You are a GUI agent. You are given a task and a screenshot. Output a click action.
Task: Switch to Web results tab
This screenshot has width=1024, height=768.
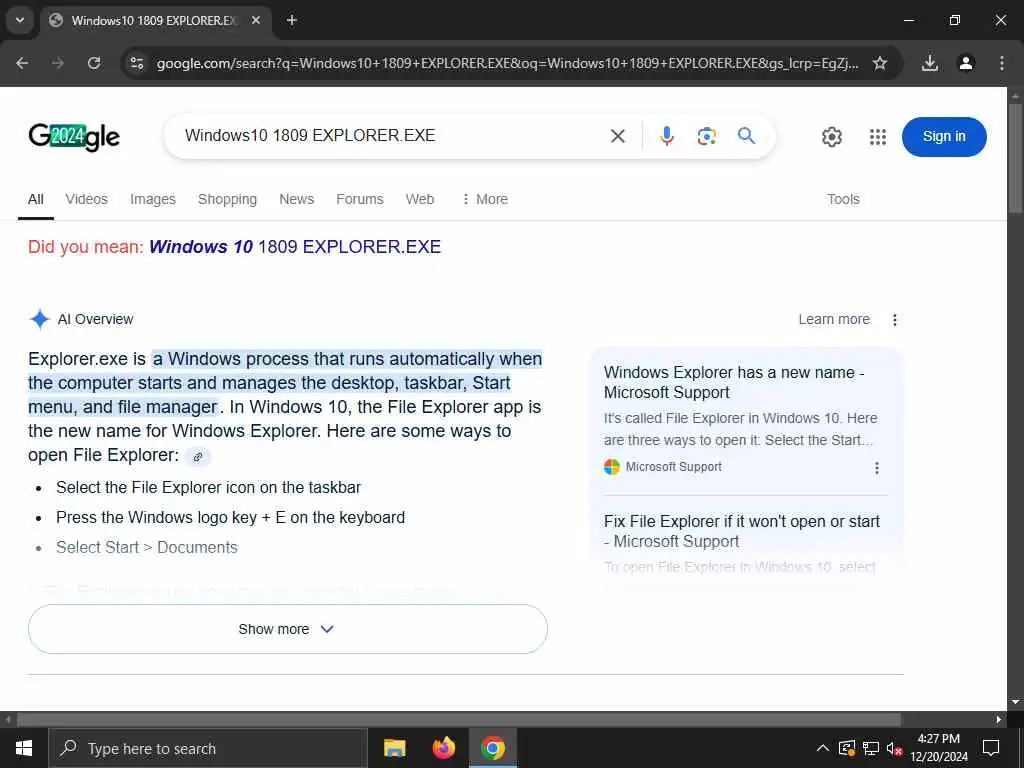(x=419, y=199)
